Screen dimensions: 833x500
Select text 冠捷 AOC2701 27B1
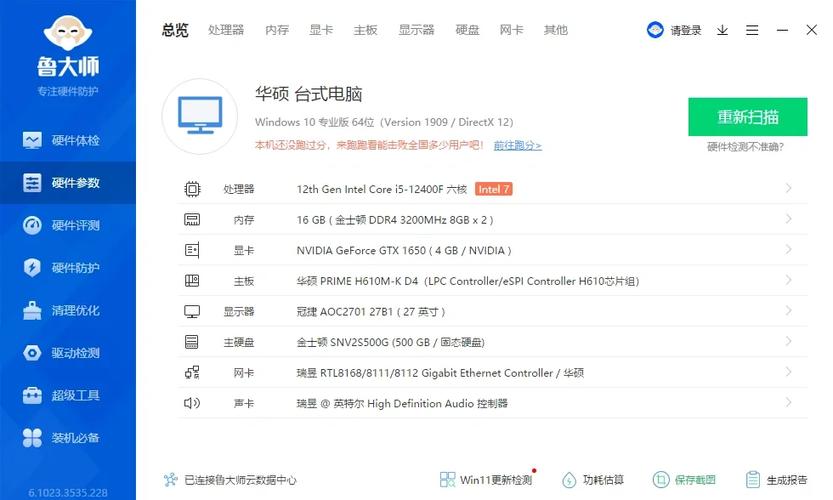[x=344, y=311]
